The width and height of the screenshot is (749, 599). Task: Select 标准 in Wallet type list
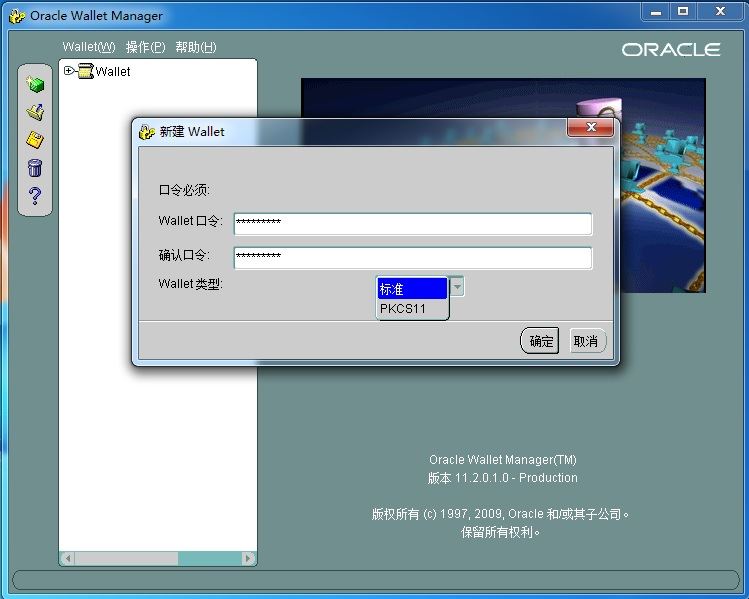[x=413, y=289]
